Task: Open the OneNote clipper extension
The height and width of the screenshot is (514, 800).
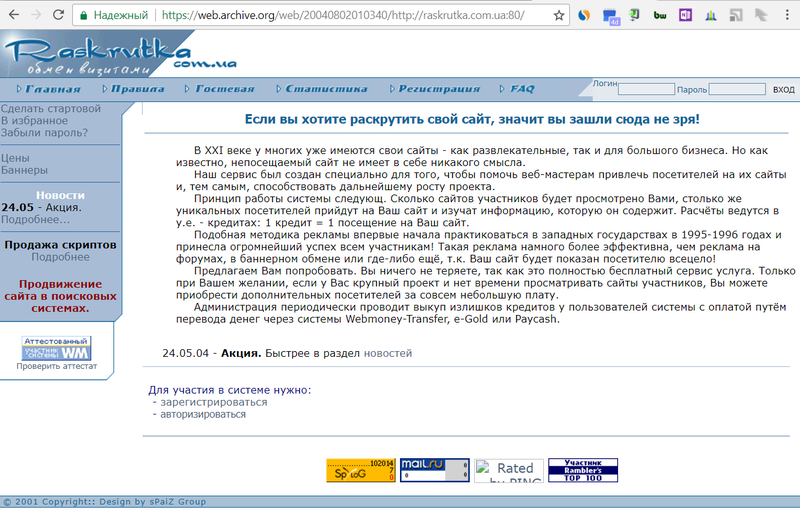Action: (x=685, y=15)
